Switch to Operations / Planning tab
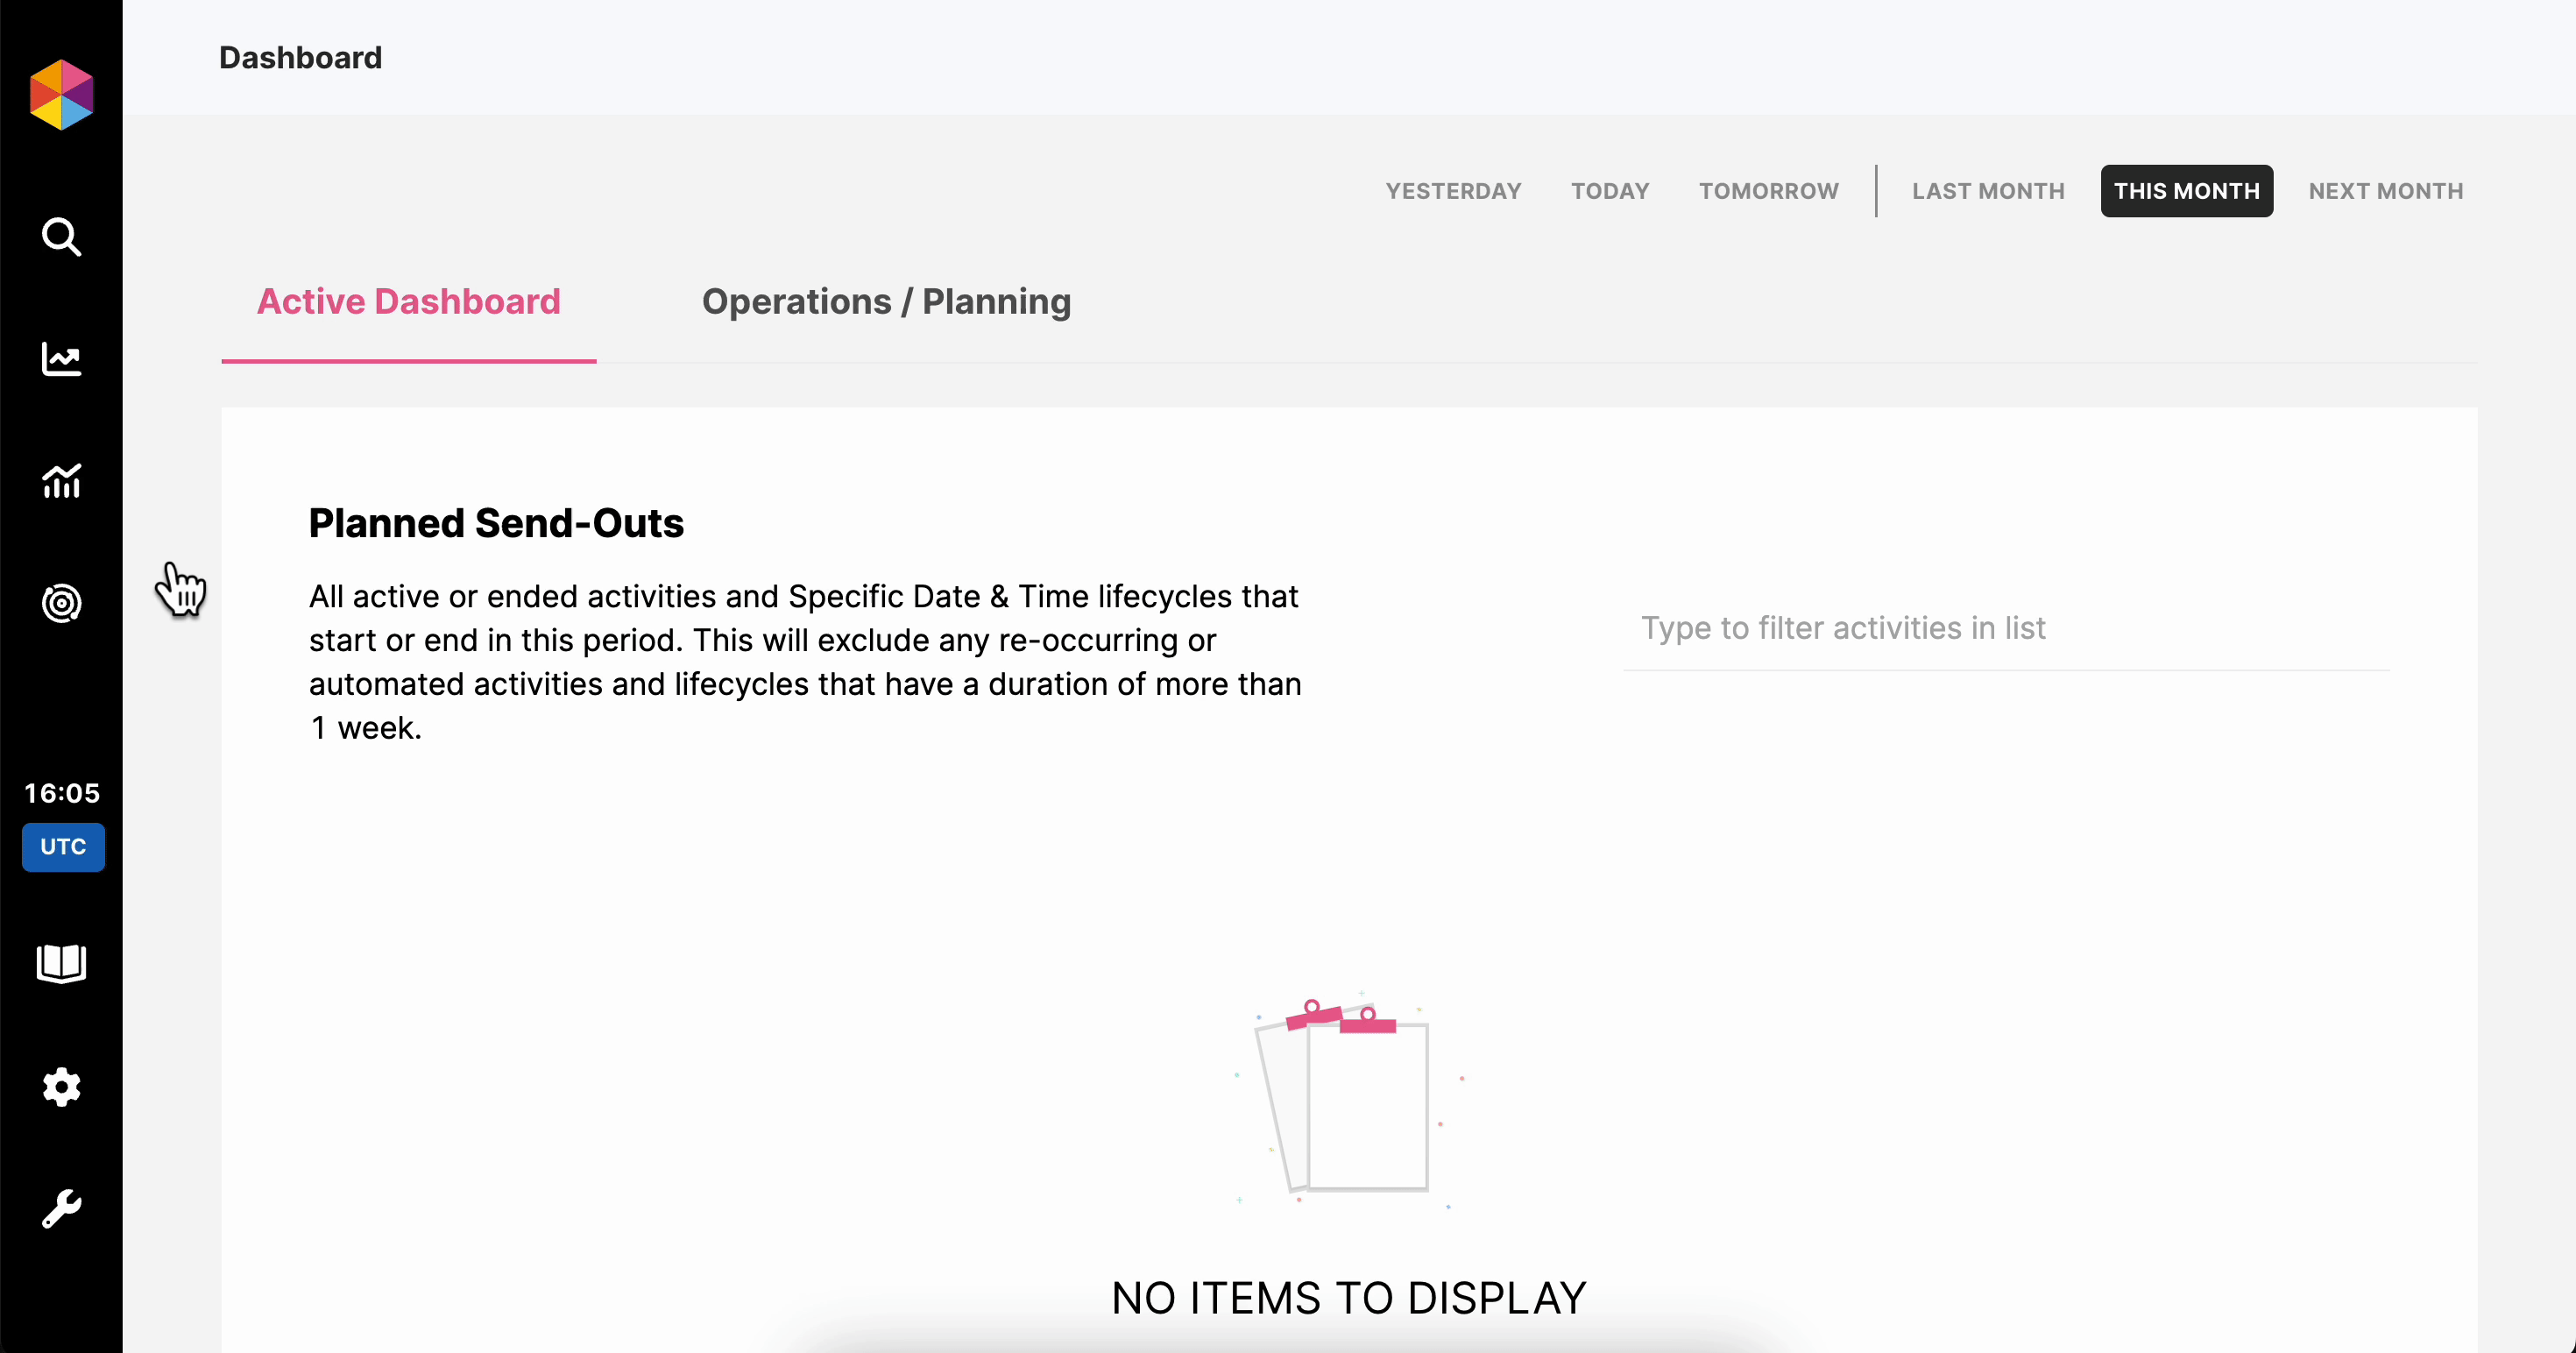This screenshot has height=1353, width=2576. (886, 302)
